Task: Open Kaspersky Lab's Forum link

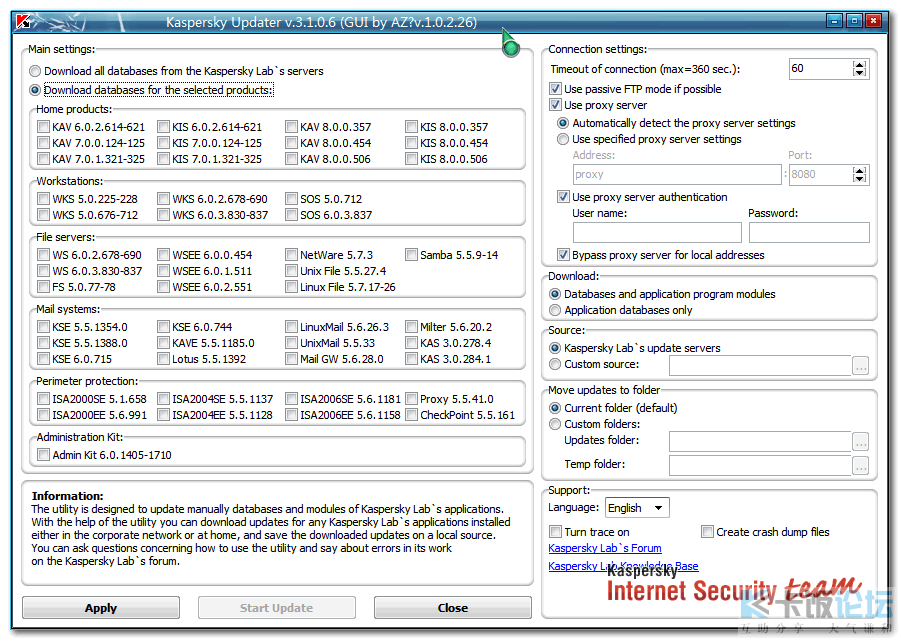Action: (604, 549)
